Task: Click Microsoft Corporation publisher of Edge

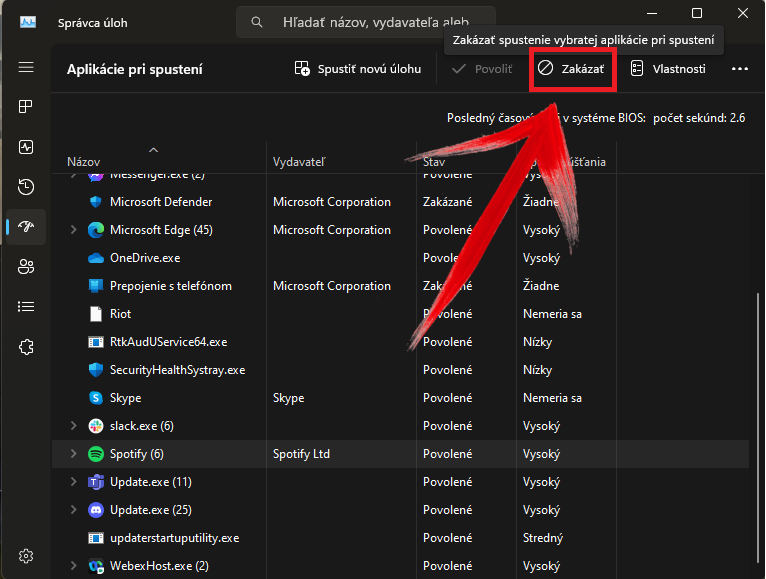Action: tap(332, 230)
